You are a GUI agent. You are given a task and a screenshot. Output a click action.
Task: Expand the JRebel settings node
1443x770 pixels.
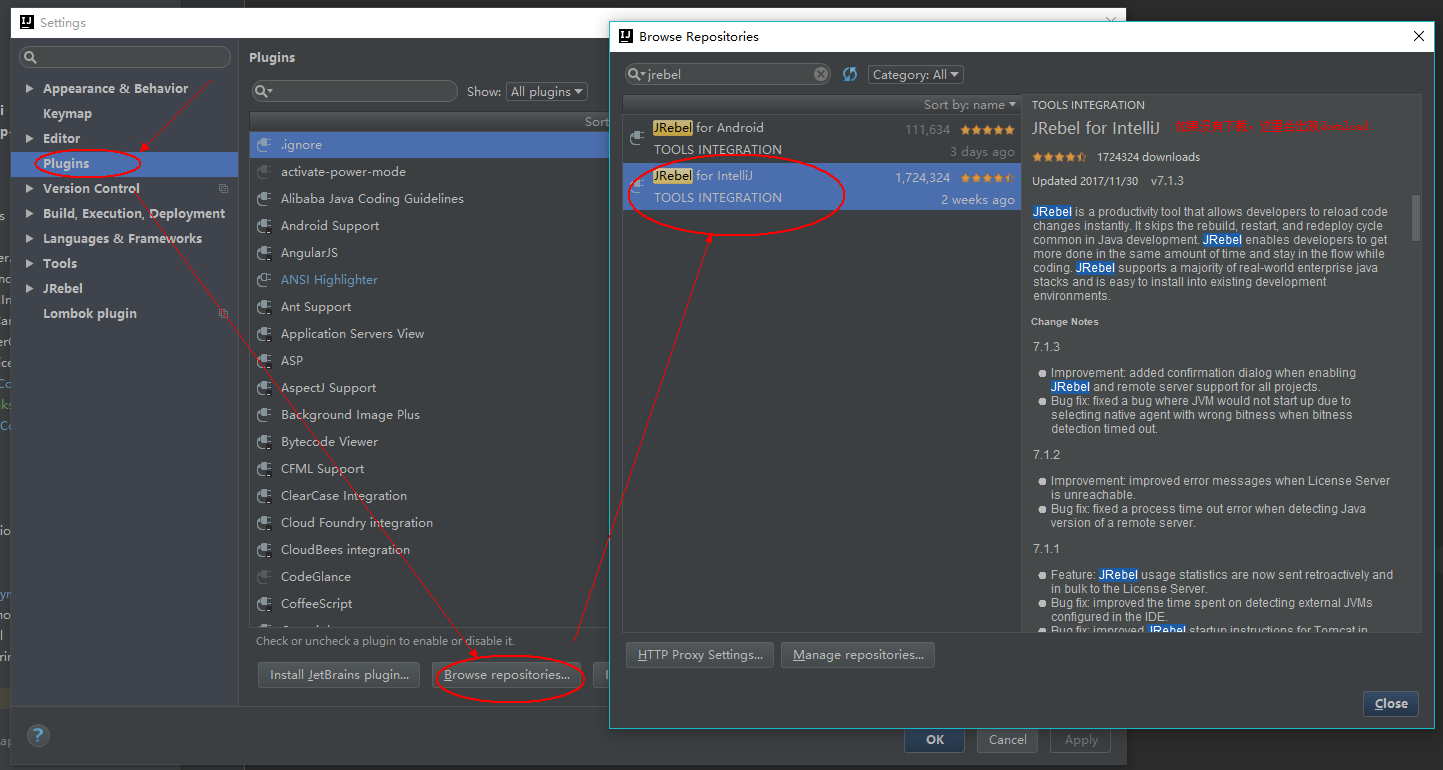(x=30, y=289)
